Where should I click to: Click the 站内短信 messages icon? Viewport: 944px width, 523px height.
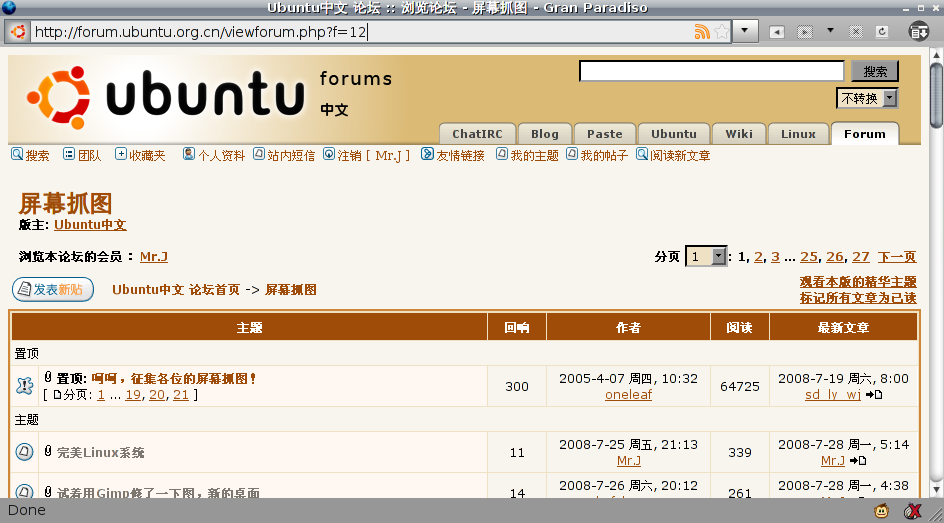pyautogui.click(x=259, y=154)
